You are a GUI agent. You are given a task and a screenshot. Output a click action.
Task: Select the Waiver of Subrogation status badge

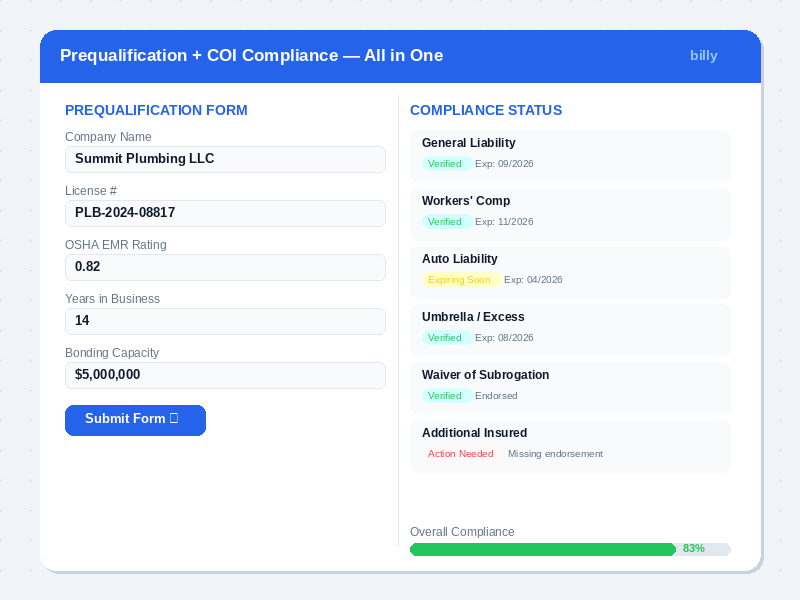point(446,395)
